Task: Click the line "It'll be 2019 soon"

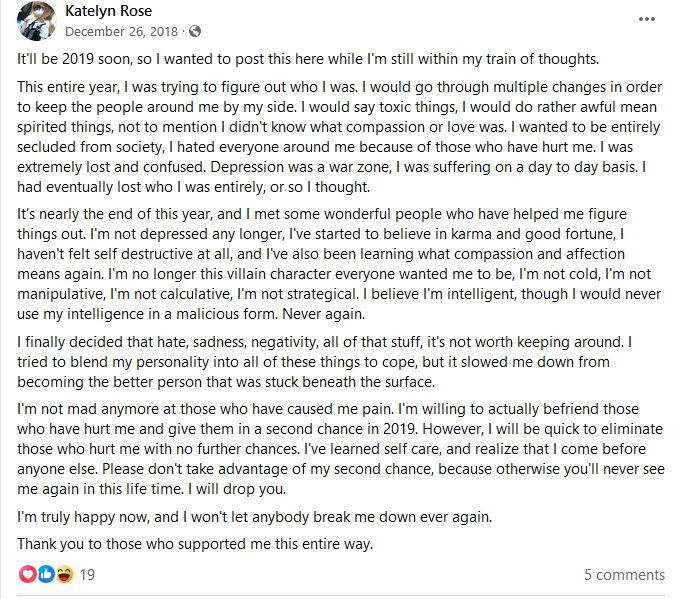Action: [308, 59]
